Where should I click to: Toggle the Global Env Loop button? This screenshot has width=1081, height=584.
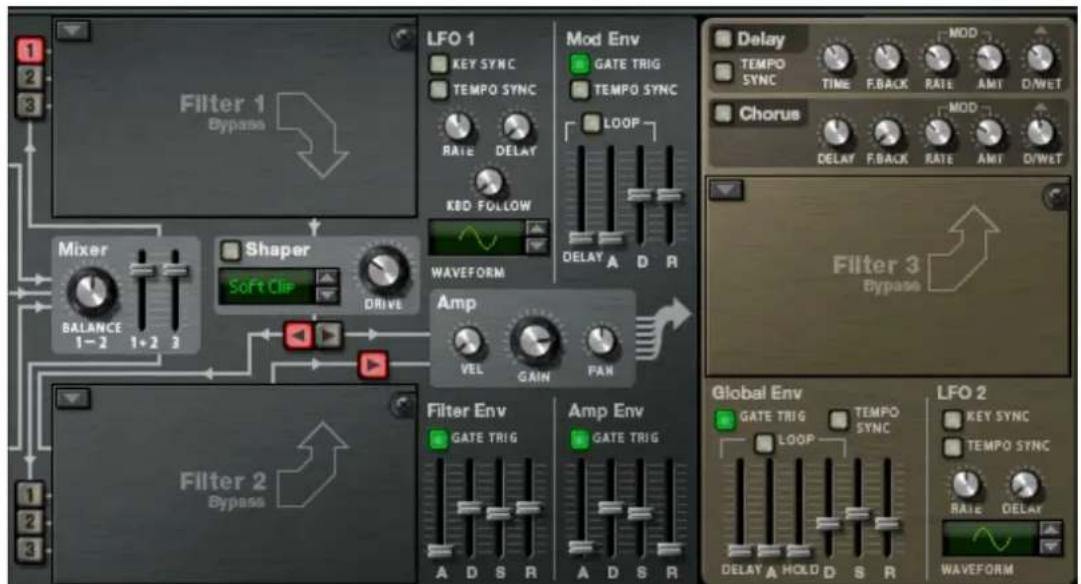764,443
